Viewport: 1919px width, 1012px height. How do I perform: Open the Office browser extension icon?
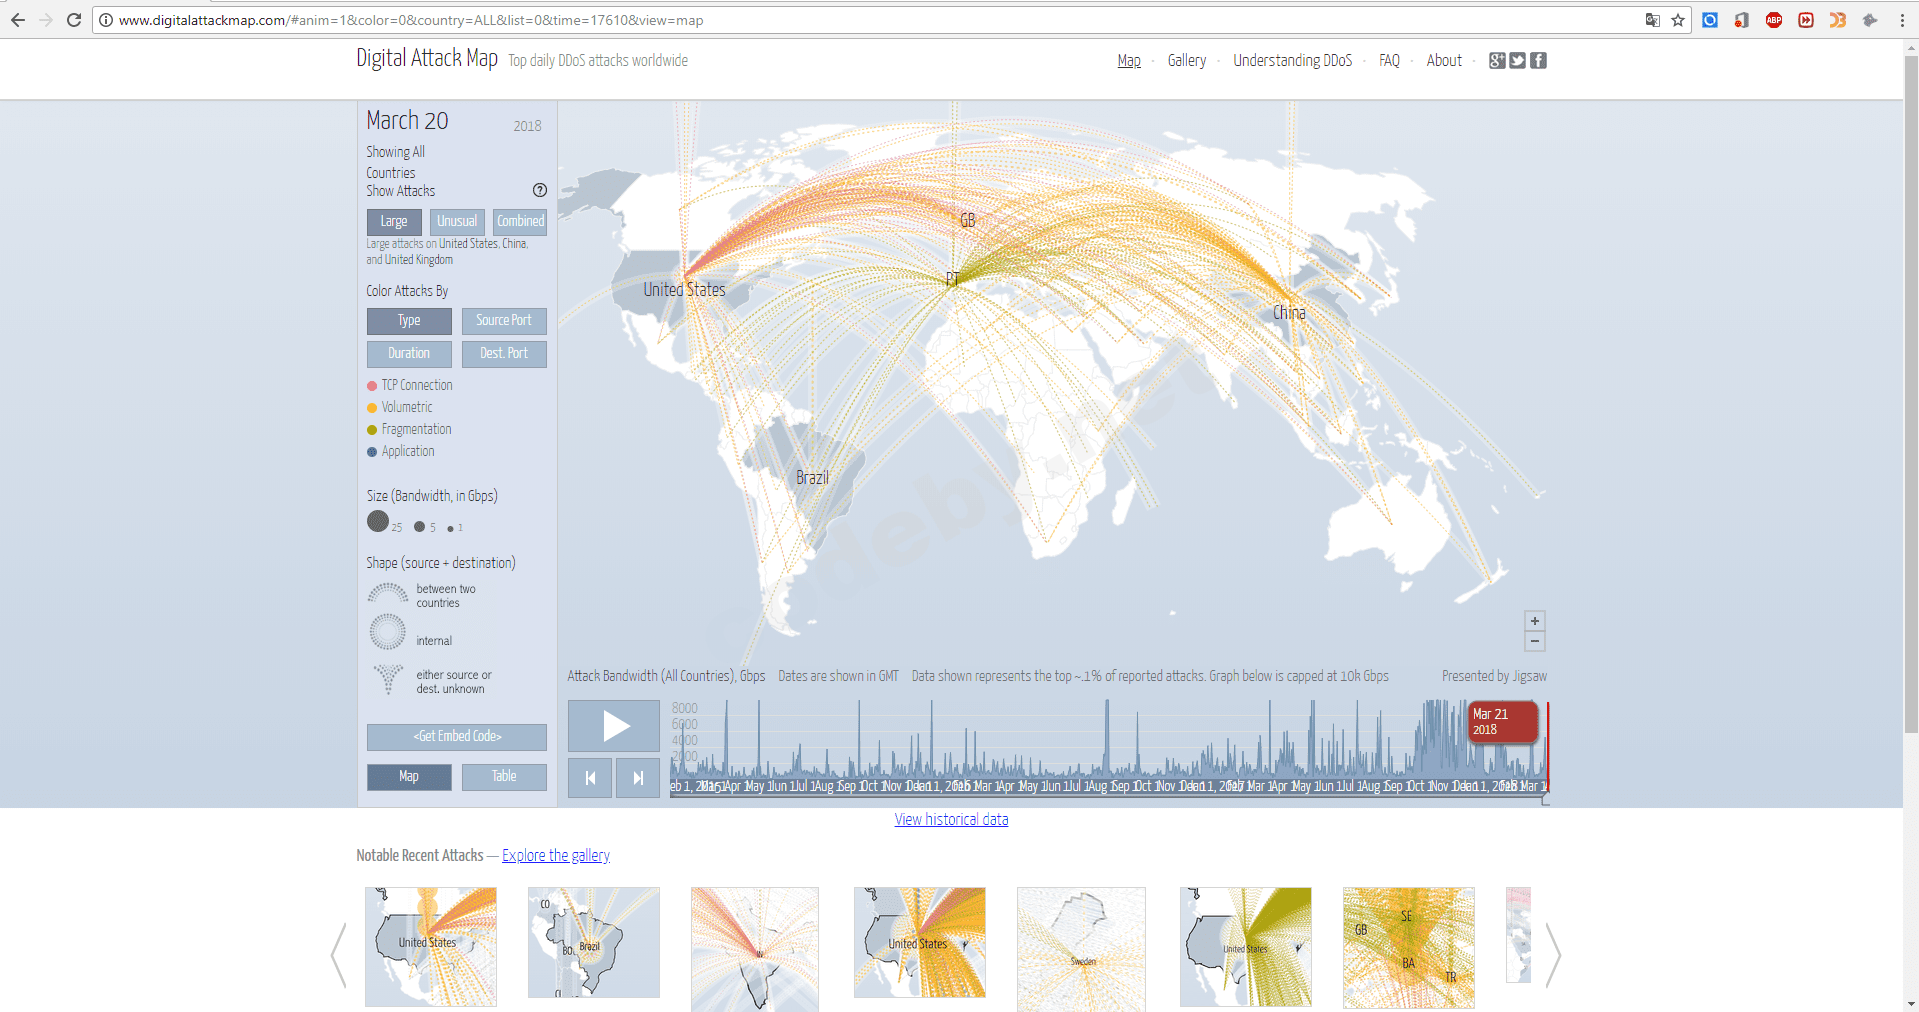pos(1742,20)
